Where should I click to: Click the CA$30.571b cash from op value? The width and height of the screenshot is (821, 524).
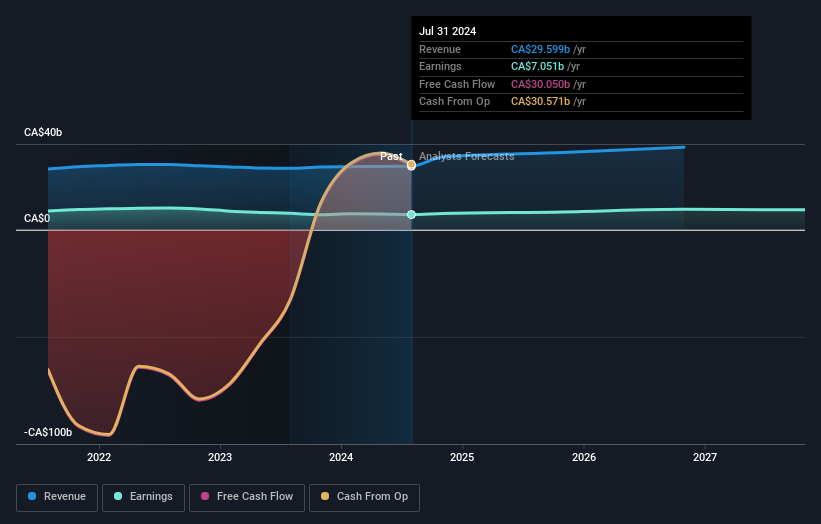(x=540, y=102)
